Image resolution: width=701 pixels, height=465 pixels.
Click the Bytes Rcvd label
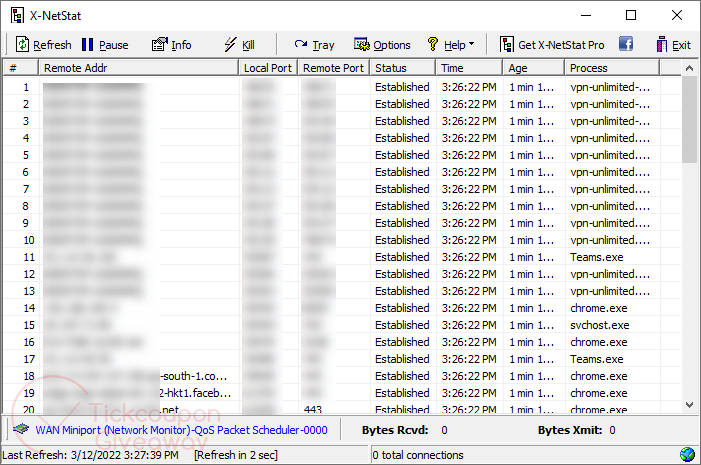point(395,430)
